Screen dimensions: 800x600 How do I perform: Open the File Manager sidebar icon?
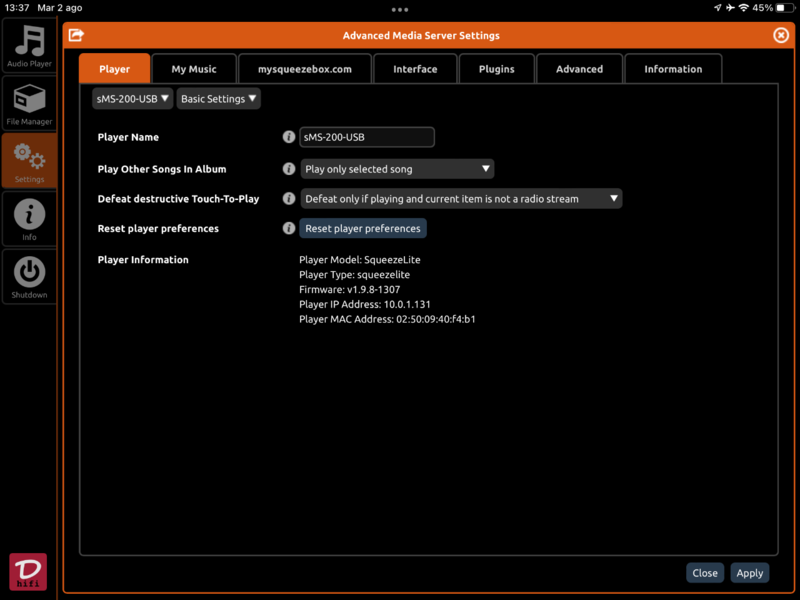(x=29, y=104)
